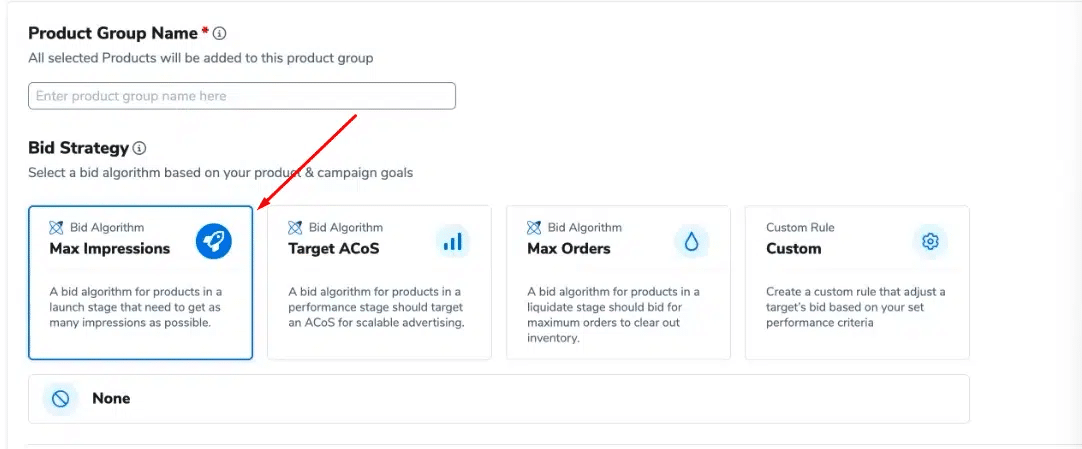
Task: Click the rocket icon on Max Impressions
Action: coord(213,241)
